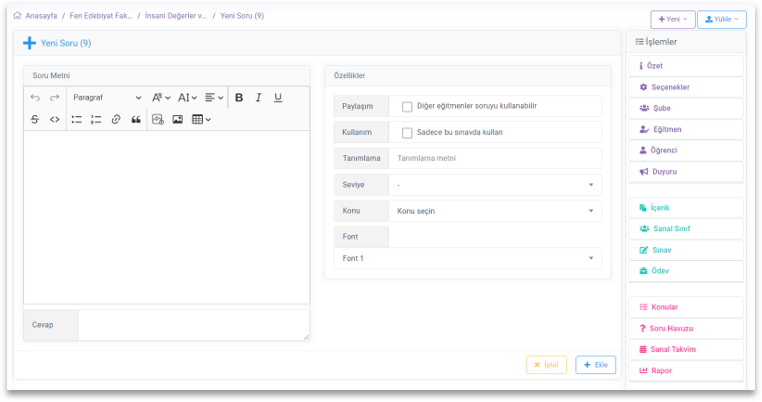Click the Tanımlama metni input field
The width and height of the screenshot is (762, 402).
coord(495,158)
